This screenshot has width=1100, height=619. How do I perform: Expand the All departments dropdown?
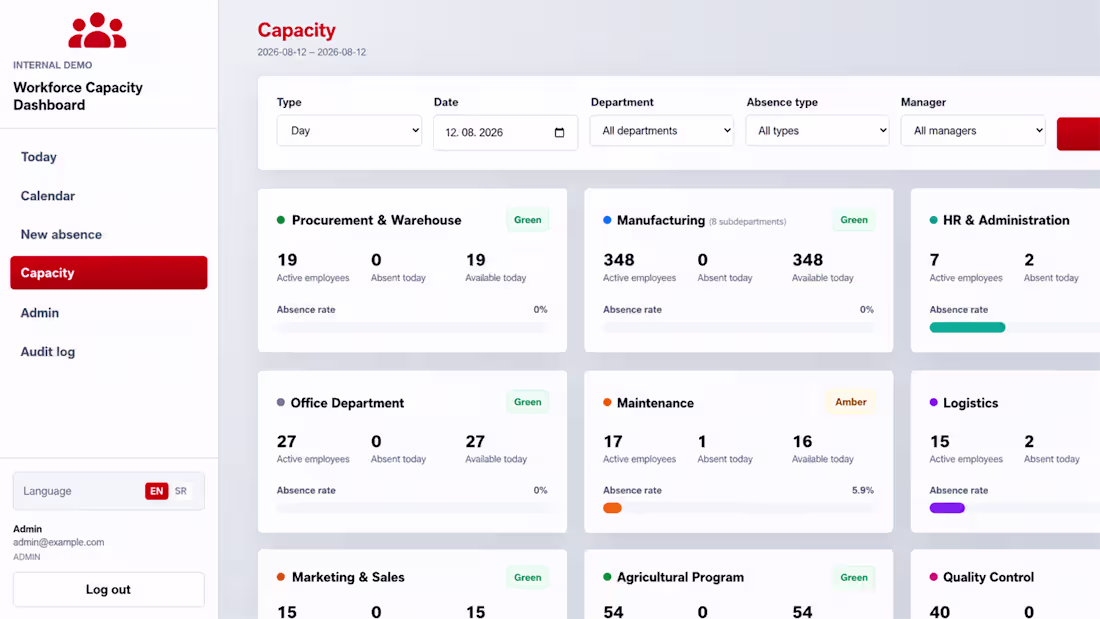(662, 131)
